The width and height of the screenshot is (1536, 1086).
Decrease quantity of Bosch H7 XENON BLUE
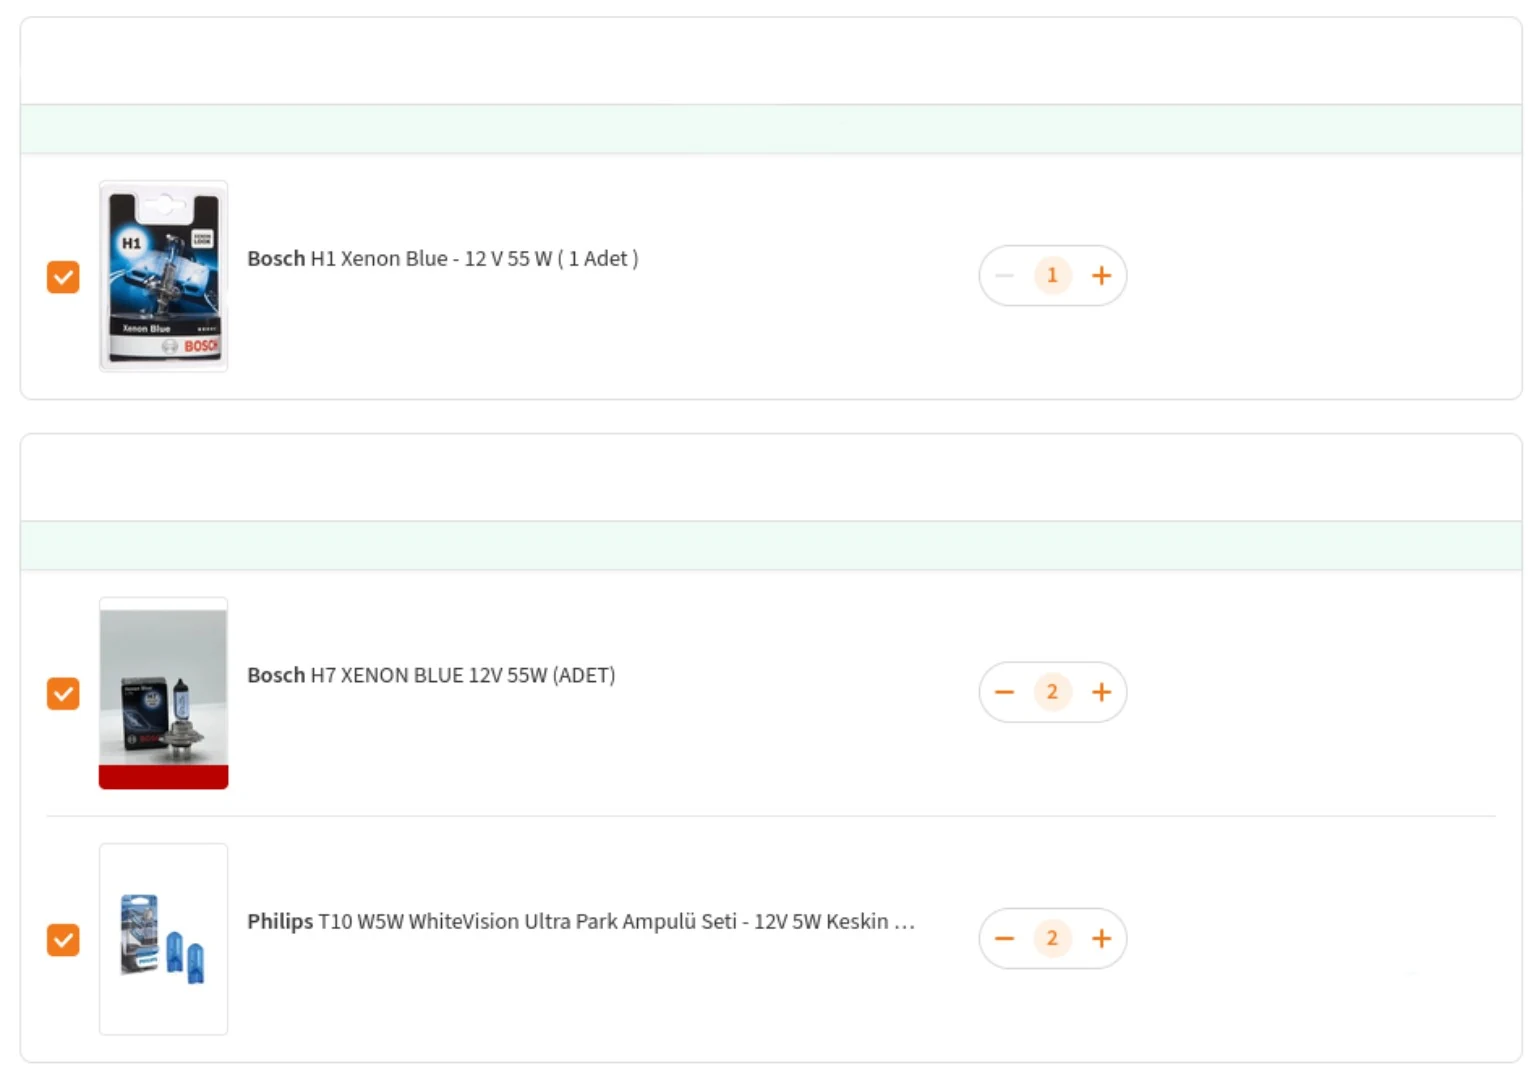point(1005,692)
